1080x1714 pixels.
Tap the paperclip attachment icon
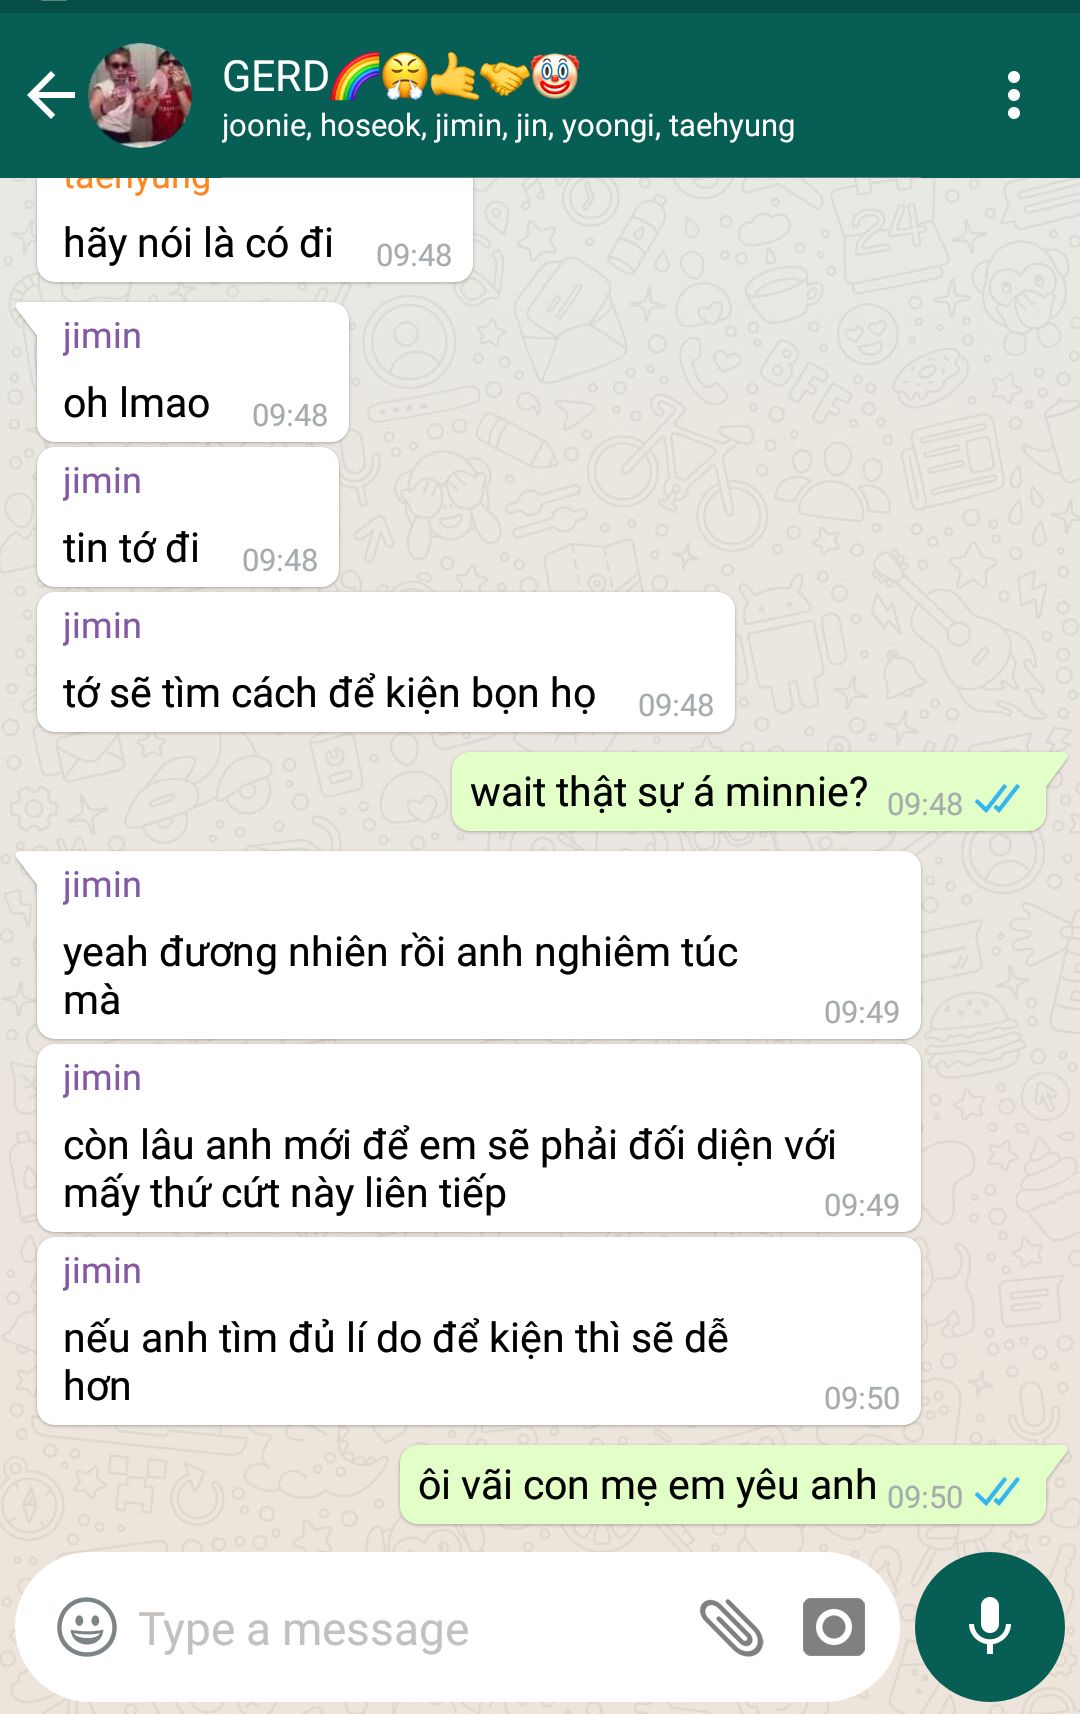[731, 1627]
